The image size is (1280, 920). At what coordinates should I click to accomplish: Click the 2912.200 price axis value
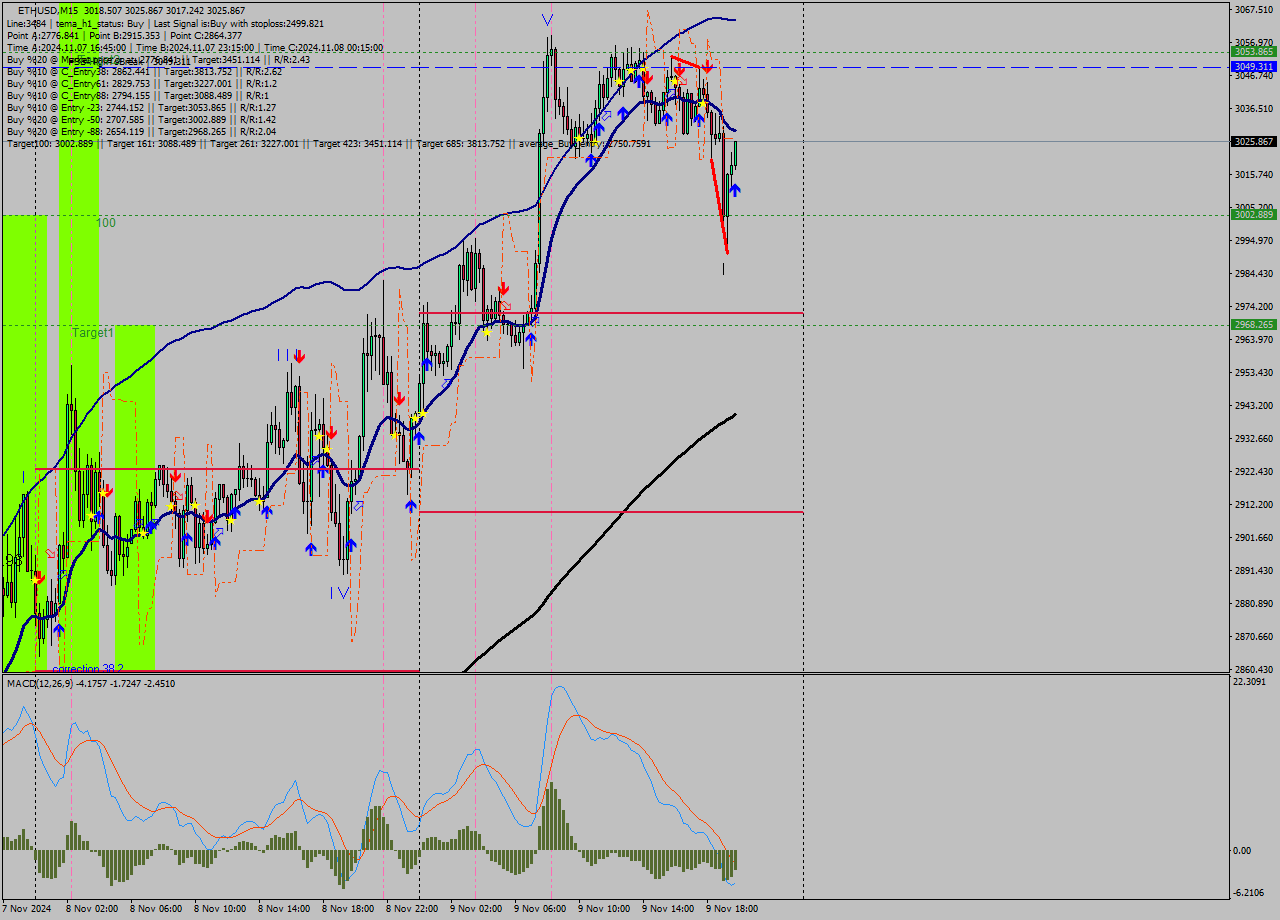click(1254, 504)
